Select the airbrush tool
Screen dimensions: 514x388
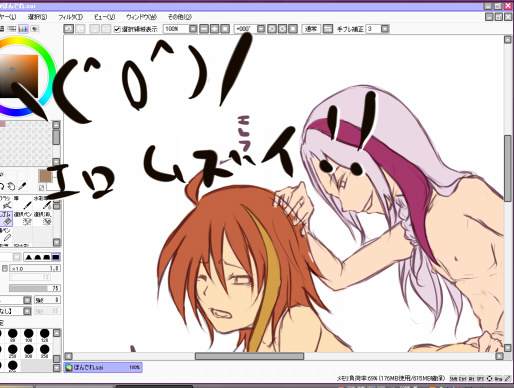coord(6,203)
